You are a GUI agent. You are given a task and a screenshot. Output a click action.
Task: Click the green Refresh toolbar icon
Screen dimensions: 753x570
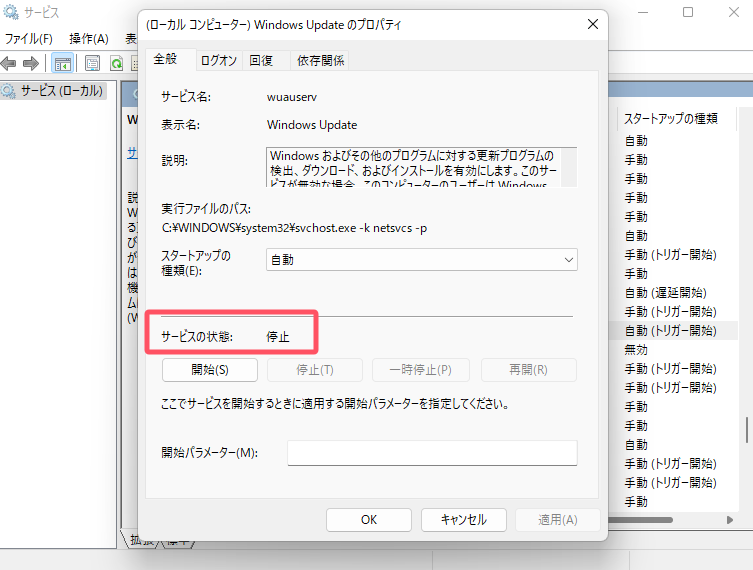116,63
